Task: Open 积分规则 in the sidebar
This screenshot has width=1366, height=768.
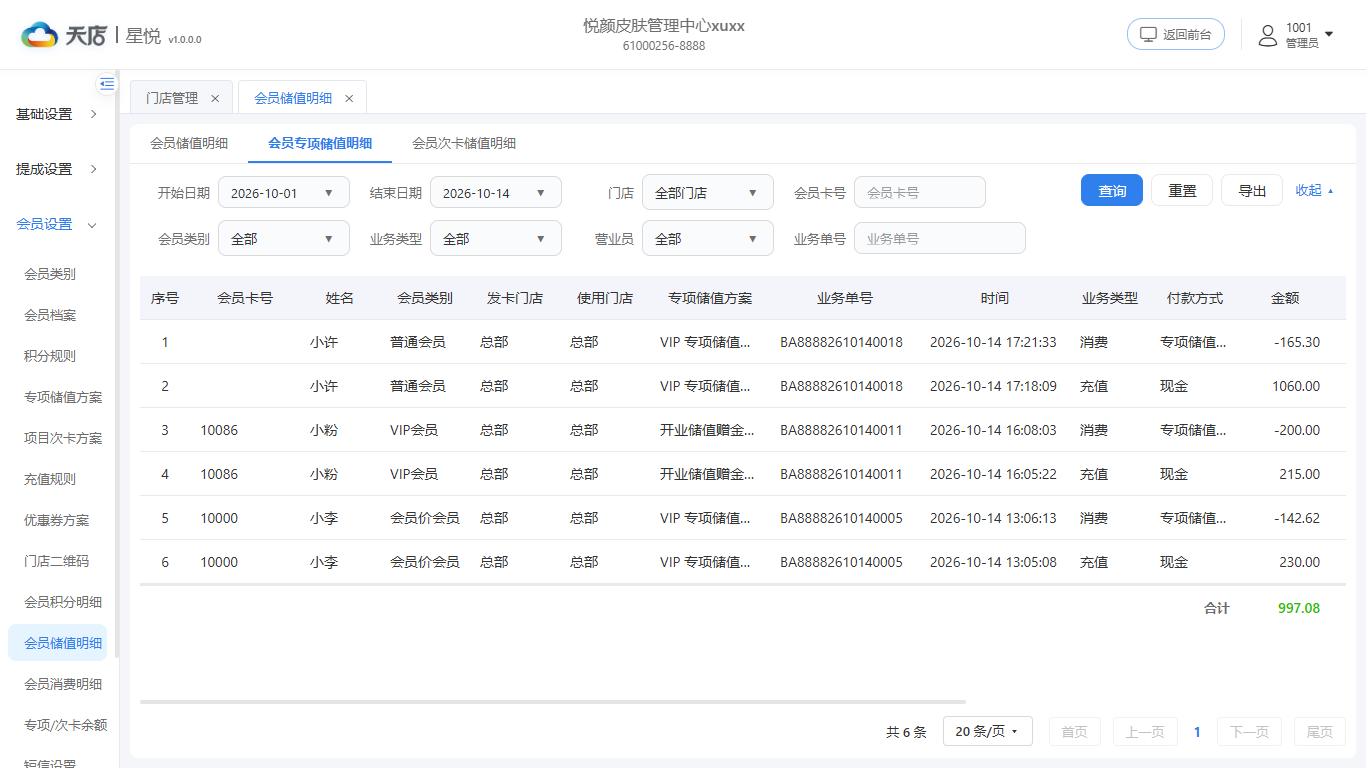Action: tap(50, 356)
